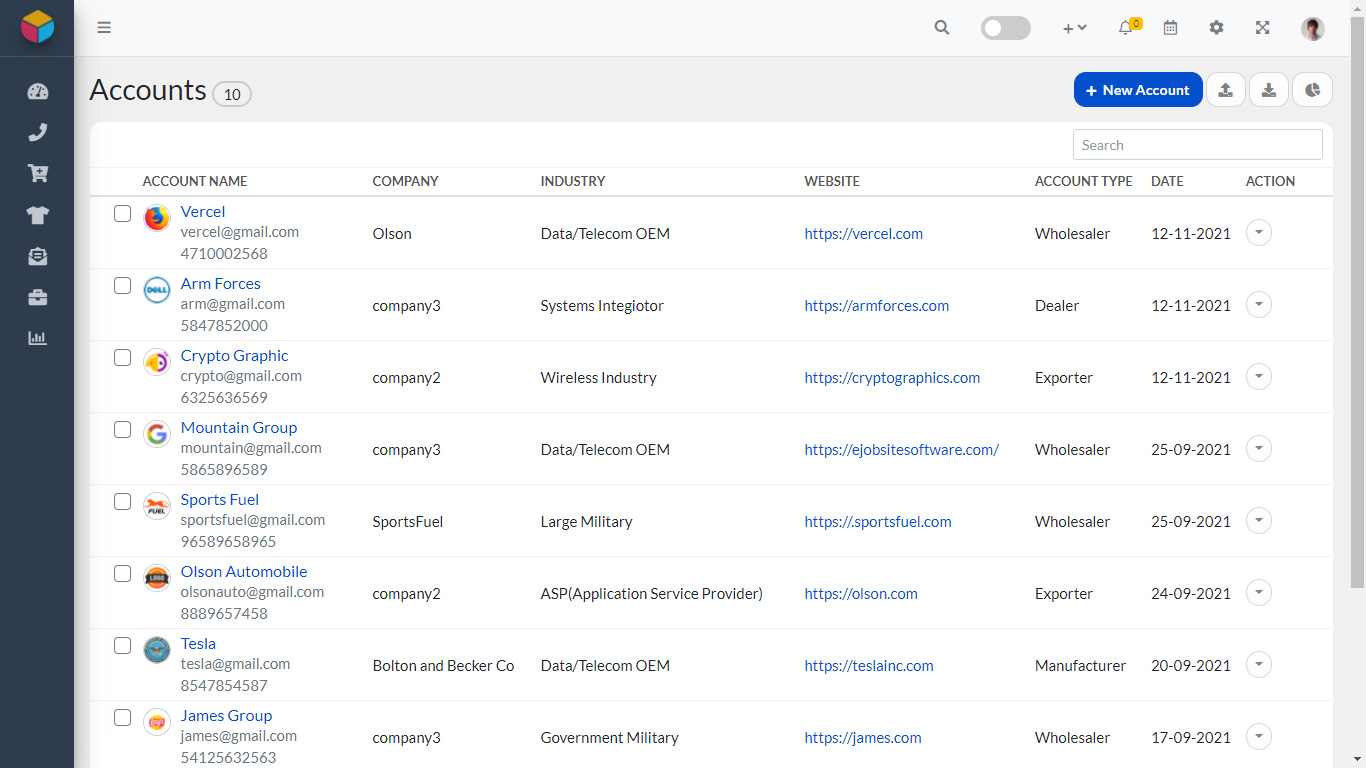The height and width of the screenshot is (768, 1366).
Task: Open the user profile avatar
Action: 1313,28
